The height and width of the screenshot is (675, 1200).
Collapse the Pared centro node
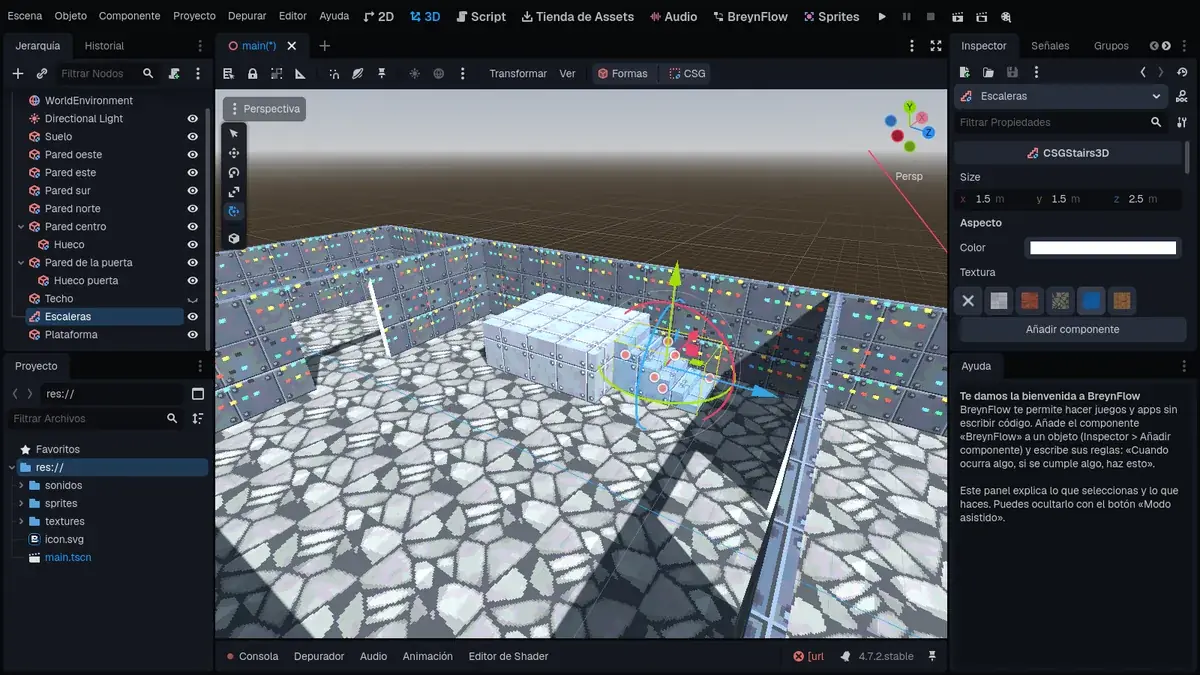[21, 227]
